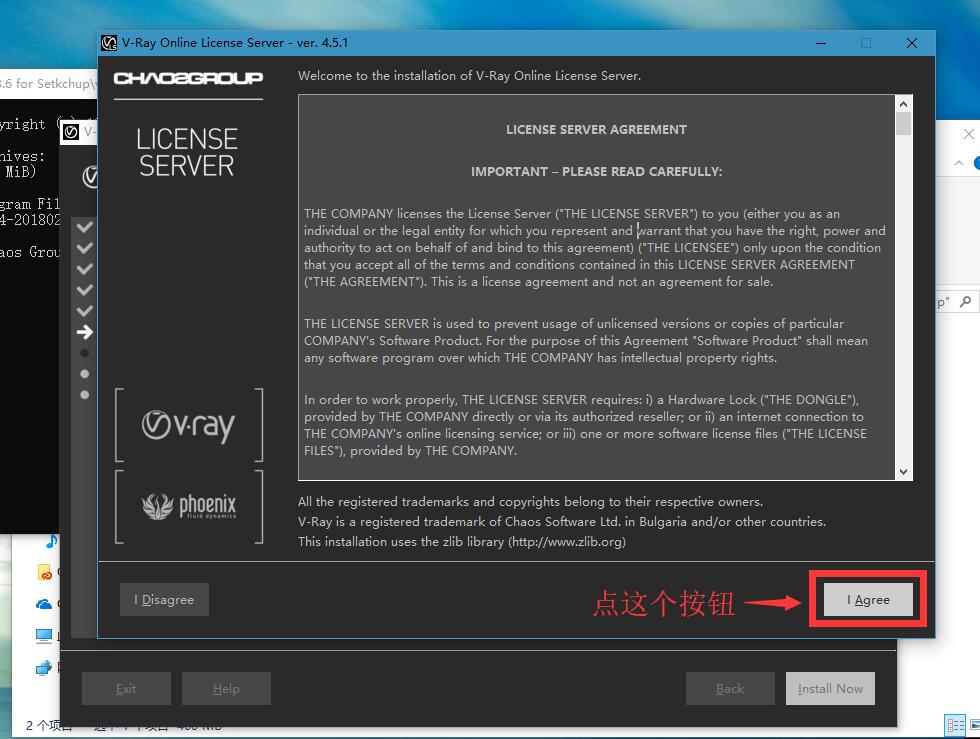Click the LICENSE SERVER sidebar title
The height and width of the screenshot is (739, 980).
click(x=187, y=153)
